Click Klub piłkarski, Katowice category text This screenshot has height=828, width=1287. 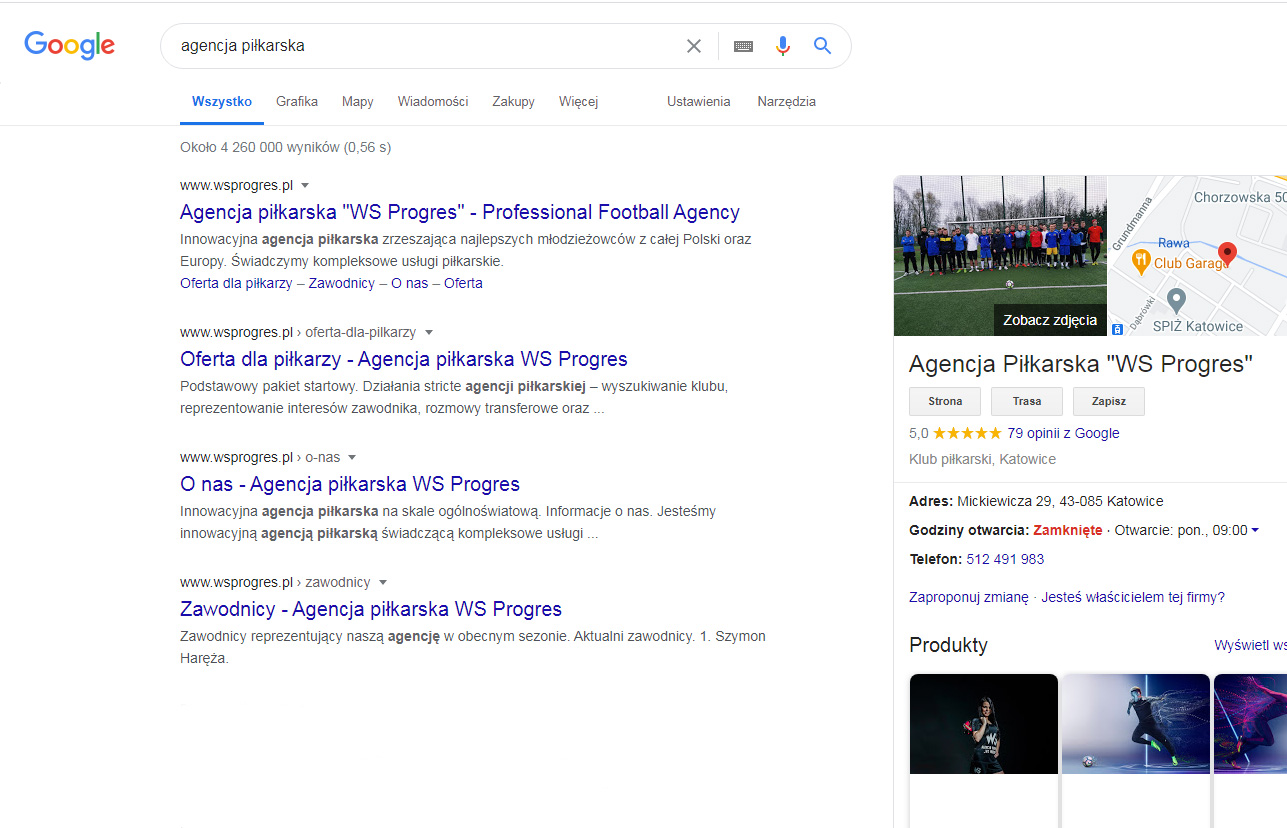point(982,459)
